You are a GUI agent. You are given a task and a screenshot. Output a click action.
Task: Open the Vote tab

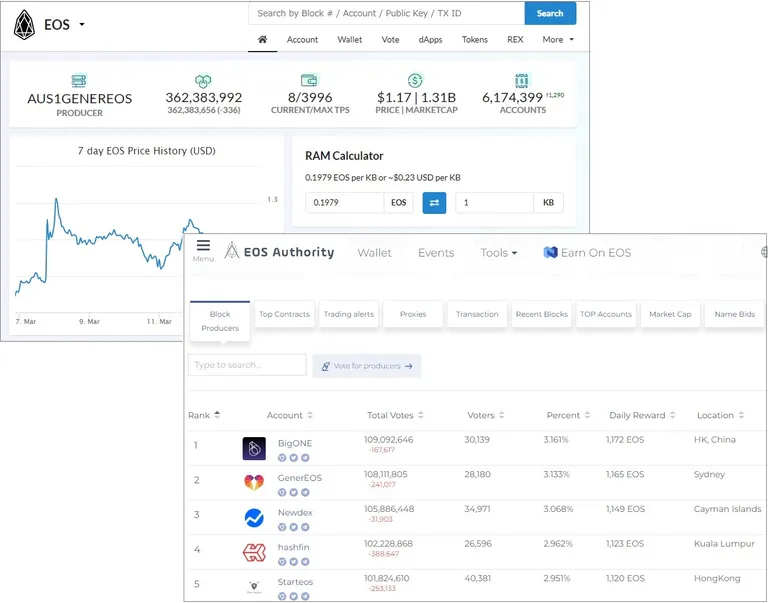tap(390, 40)
